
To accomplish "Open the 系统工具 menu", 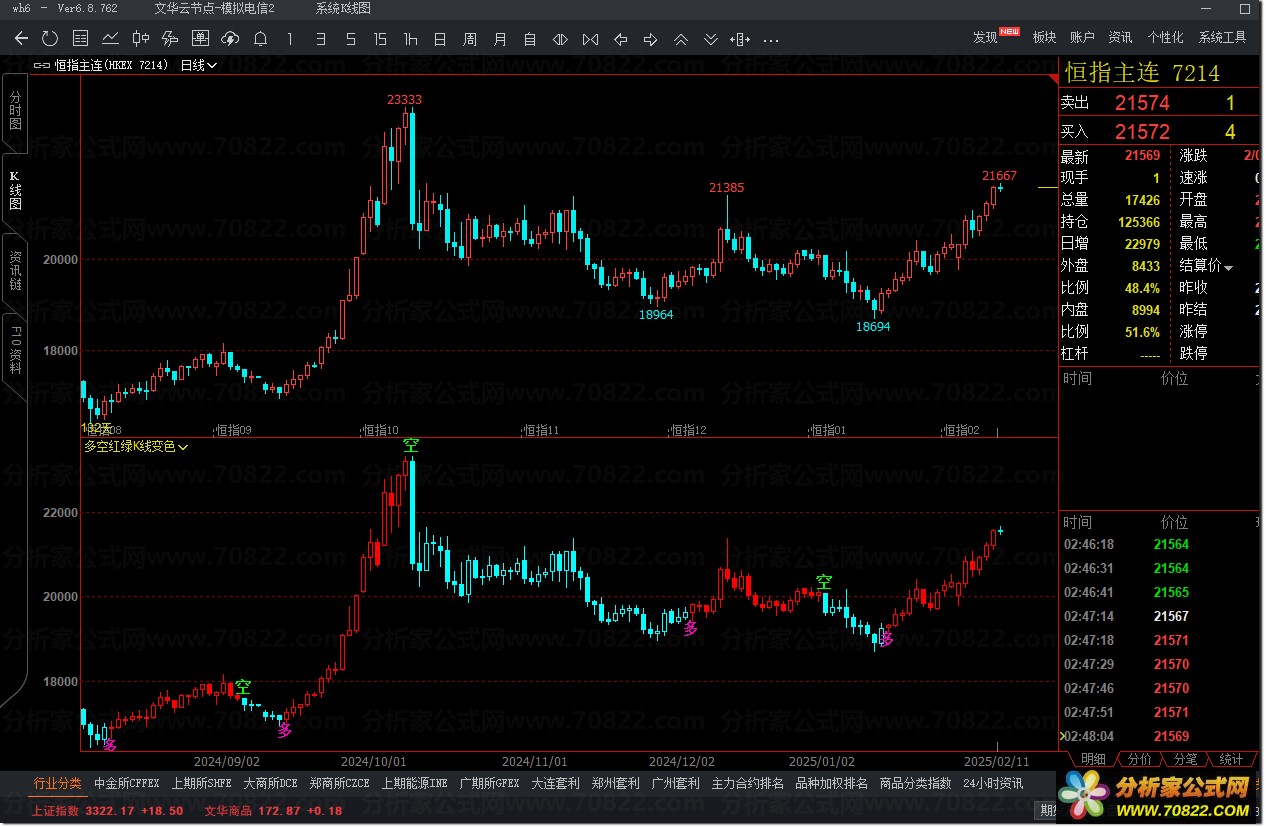I will [1222, 37].
